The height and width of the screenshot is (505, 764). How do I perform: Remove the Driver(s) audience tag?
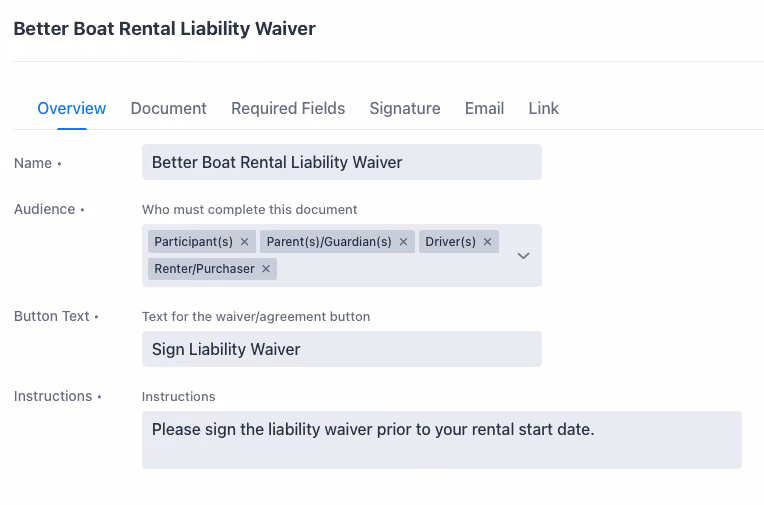click(x=487, y=242)
